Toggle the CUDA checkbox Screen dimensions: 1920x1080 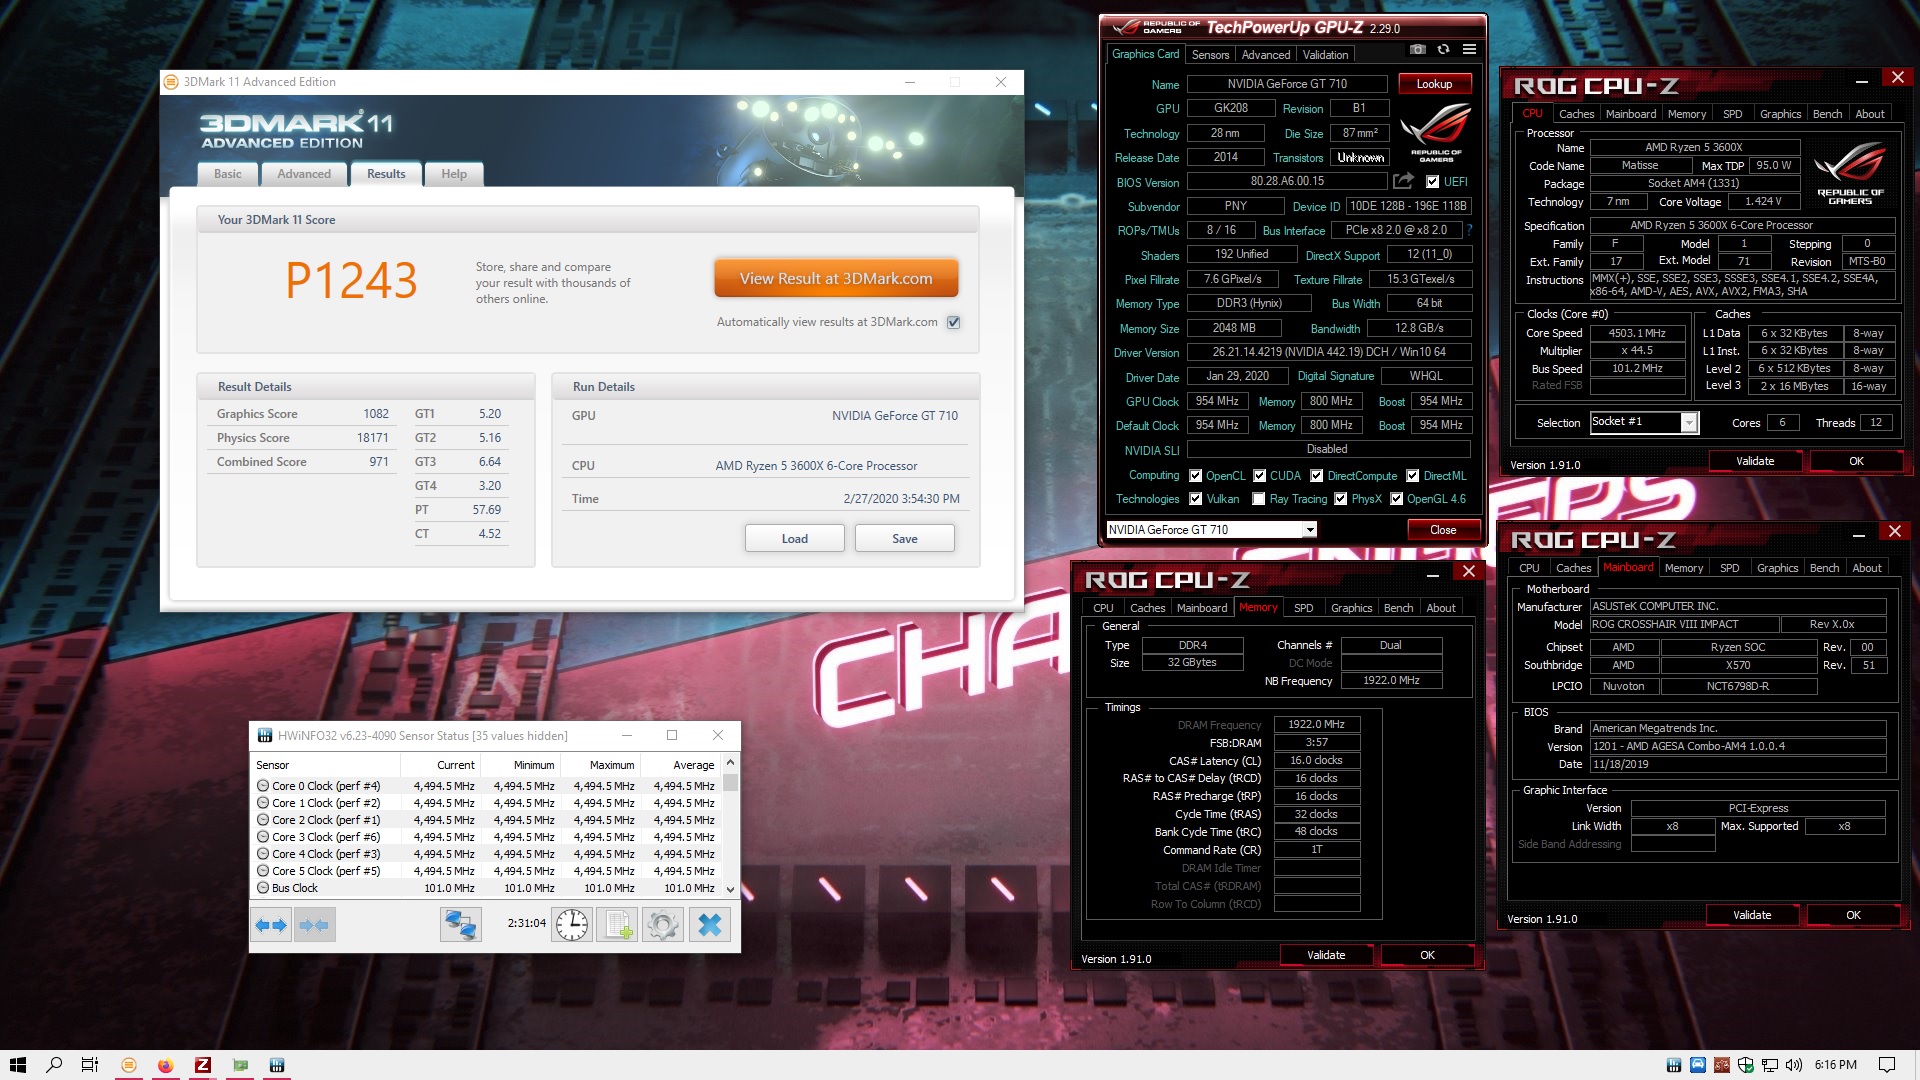click(1260, 476)
